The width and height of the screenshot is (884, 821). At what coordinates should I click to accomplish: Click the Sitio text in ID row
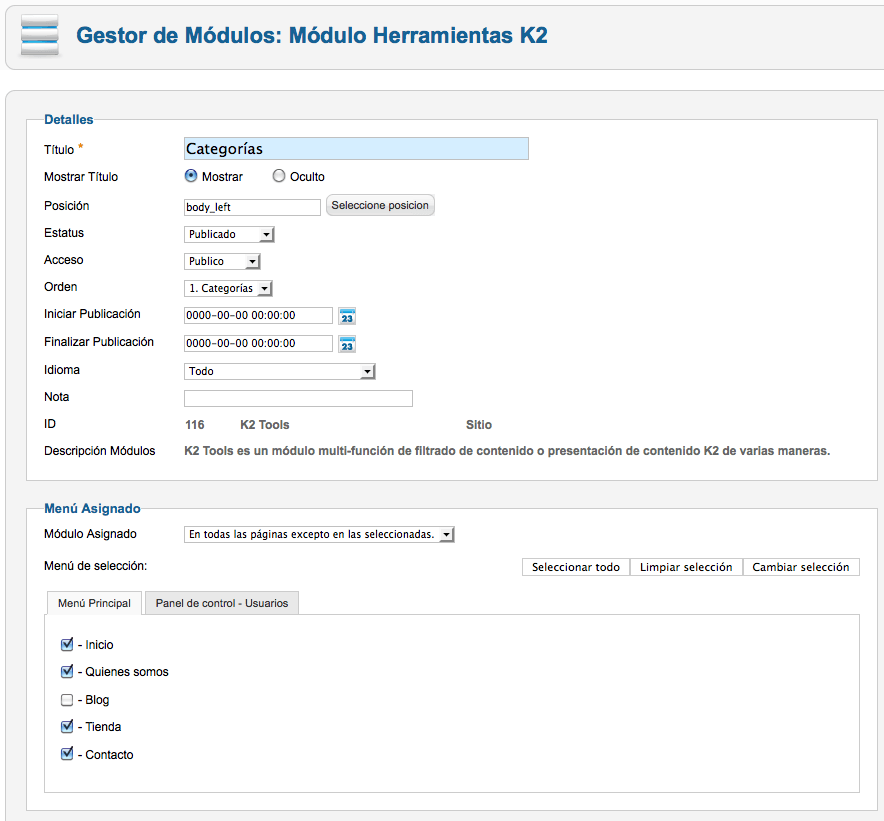coord(479,425)
